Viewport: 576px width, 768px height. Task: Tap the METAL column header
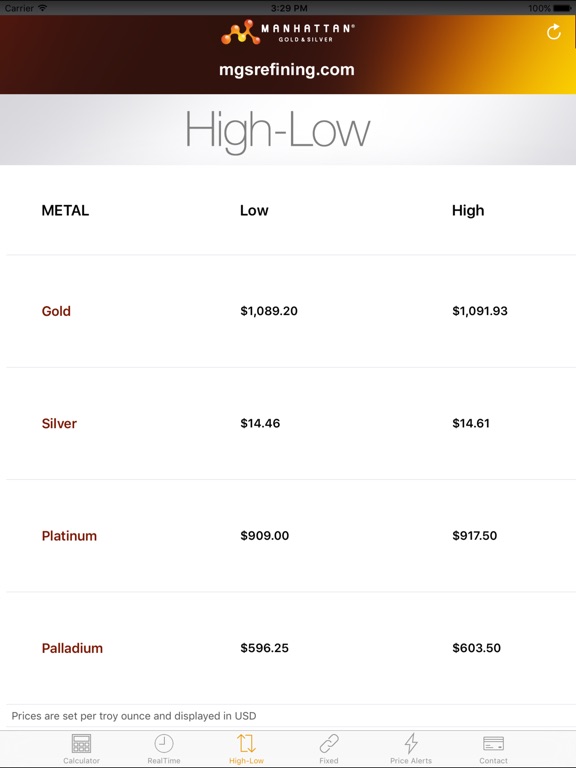coord(65,211)
